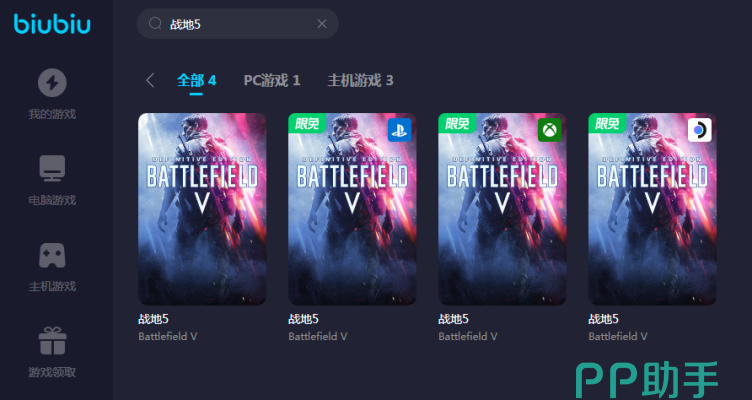Click Battlefield V subtitle under fourth card
The width and height of the screenshot is (752, 400).
pyautogui.click(x=618, y=336)
